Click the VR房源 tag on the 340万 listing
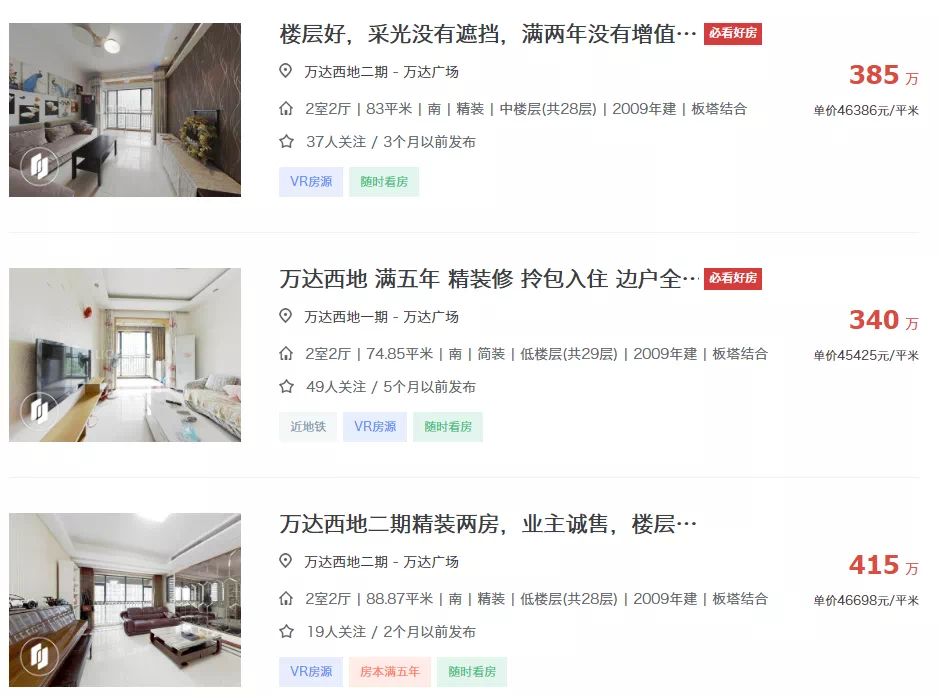The image size is (939, 696). click(x=375, y=426)
